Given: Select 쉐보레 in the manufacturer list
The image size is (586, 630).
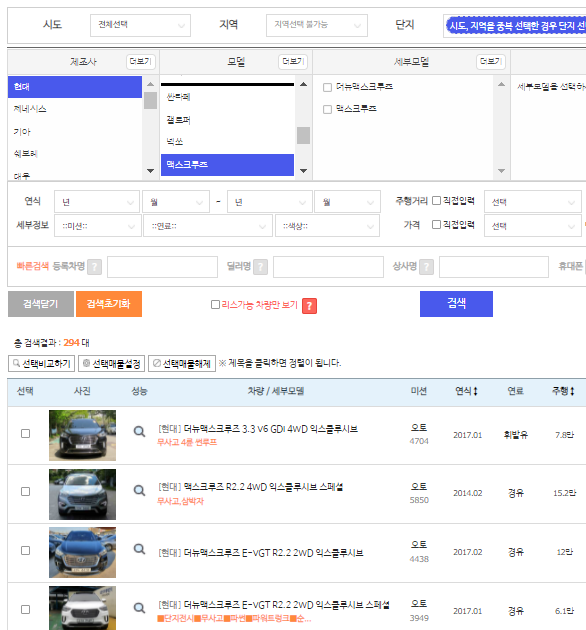Looking at the screenshot, I should (75, 153).
